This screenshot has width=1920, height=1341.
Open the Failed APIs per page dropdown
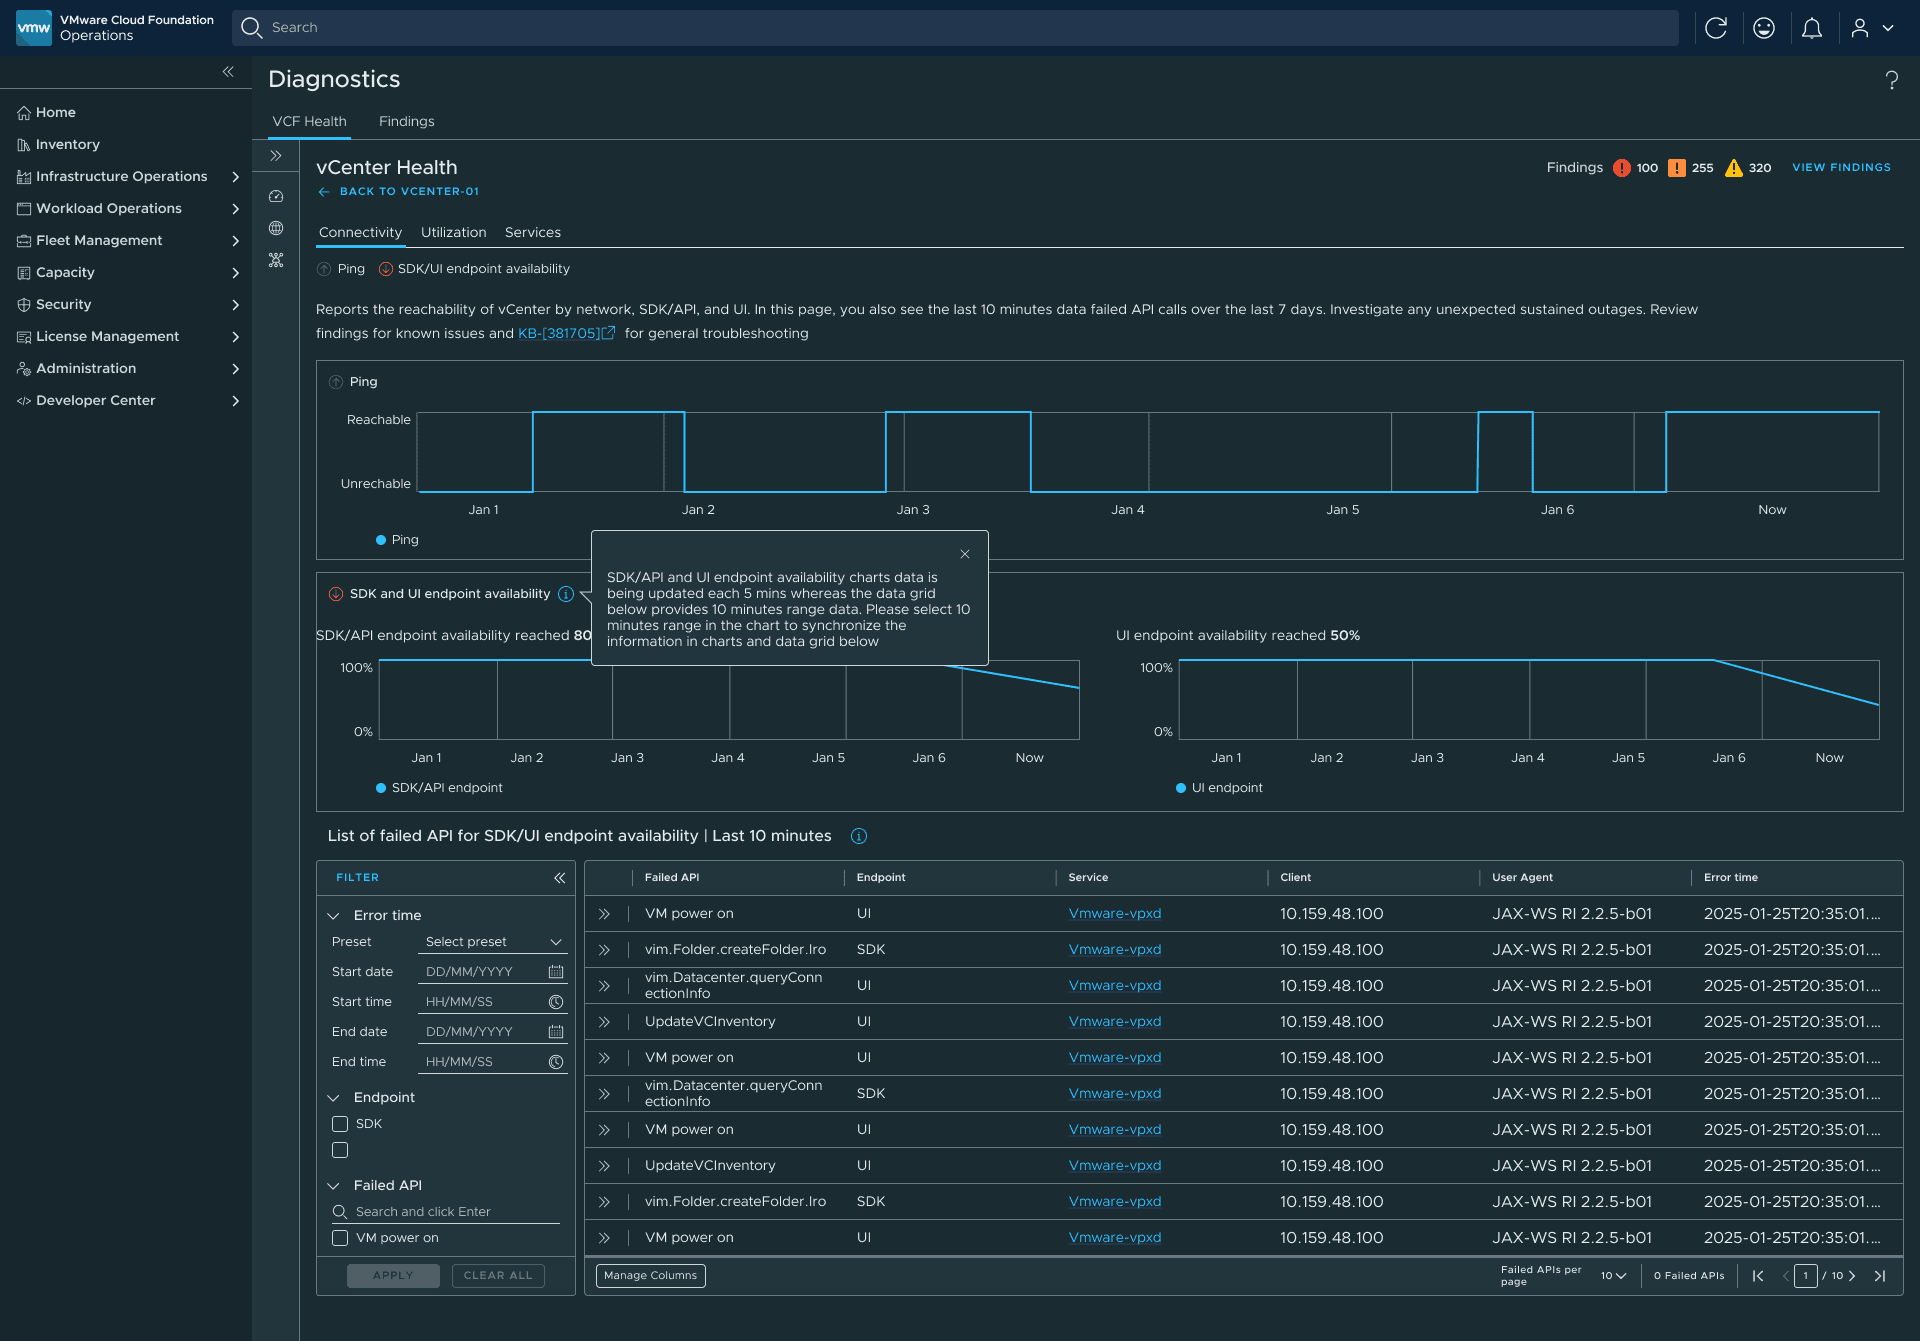coord(1613,1276)
